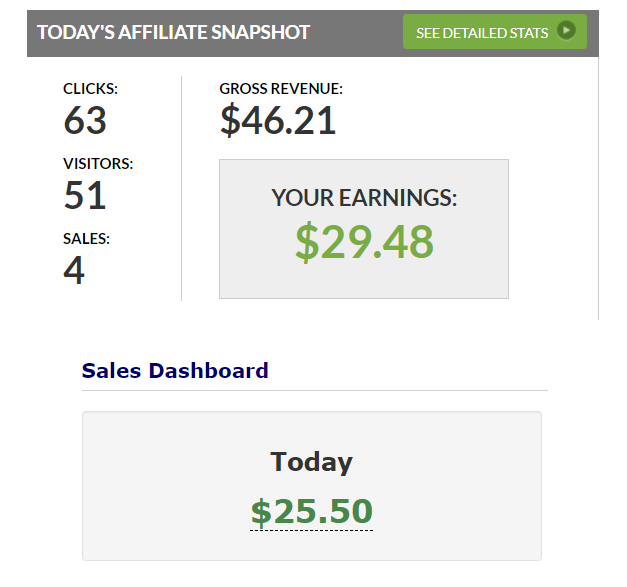
Task: Click the $46.21 gross revenue amount
Action: point(278,120)
